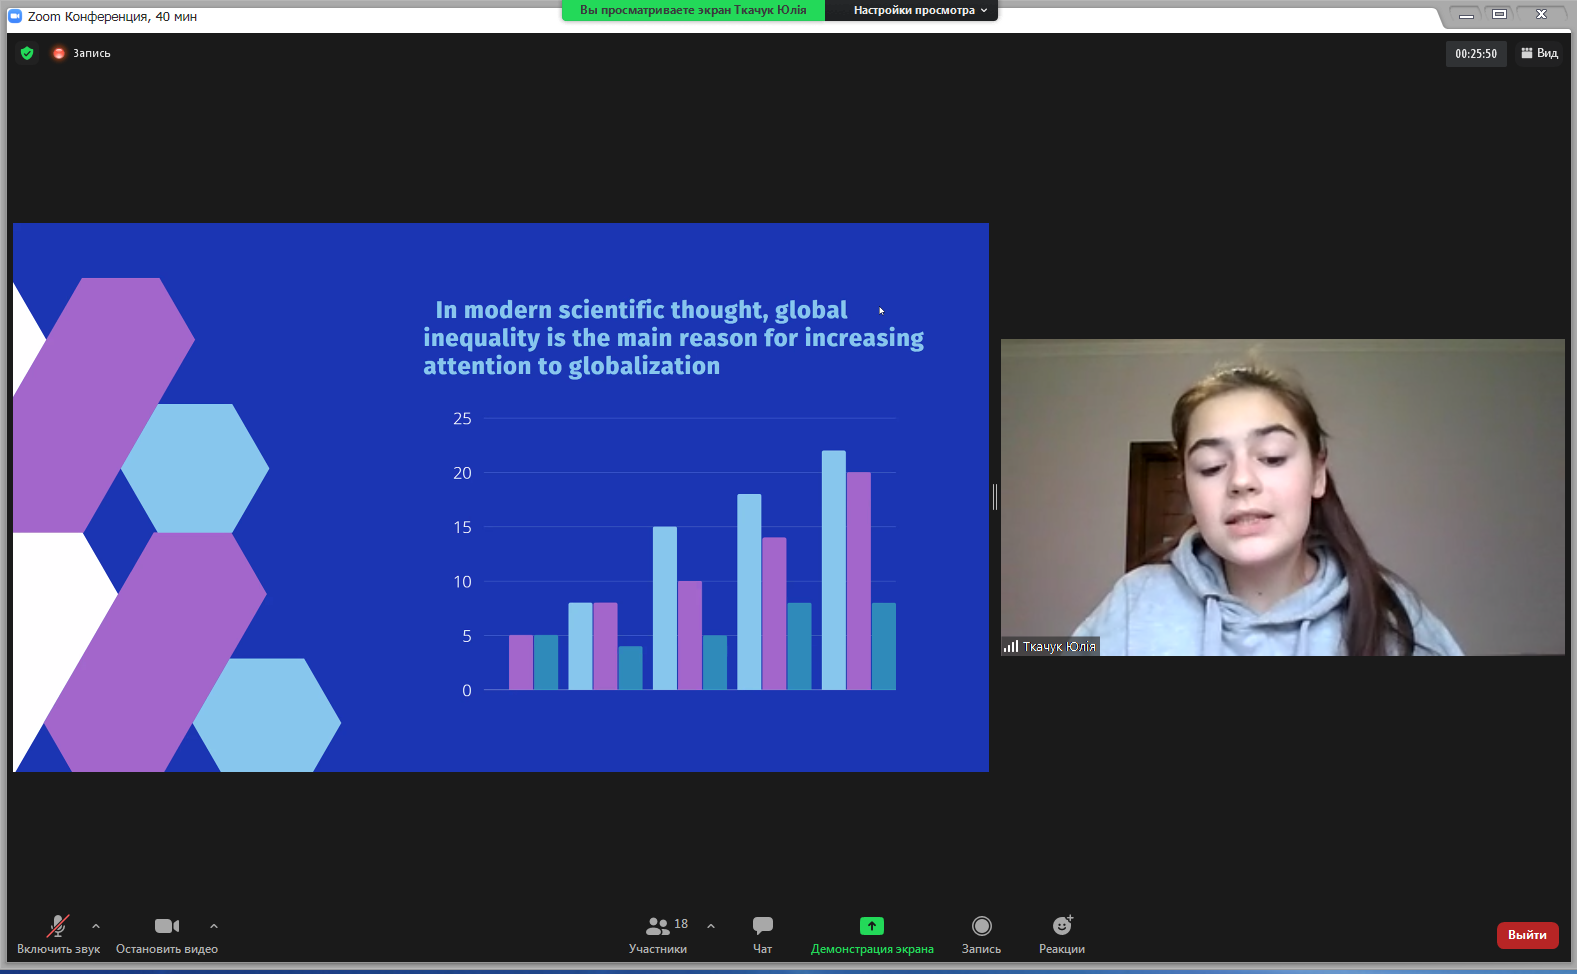Click the bar chart on the shared slide
The width and height of the screenshot is (1577, 974).
[674, 553]
